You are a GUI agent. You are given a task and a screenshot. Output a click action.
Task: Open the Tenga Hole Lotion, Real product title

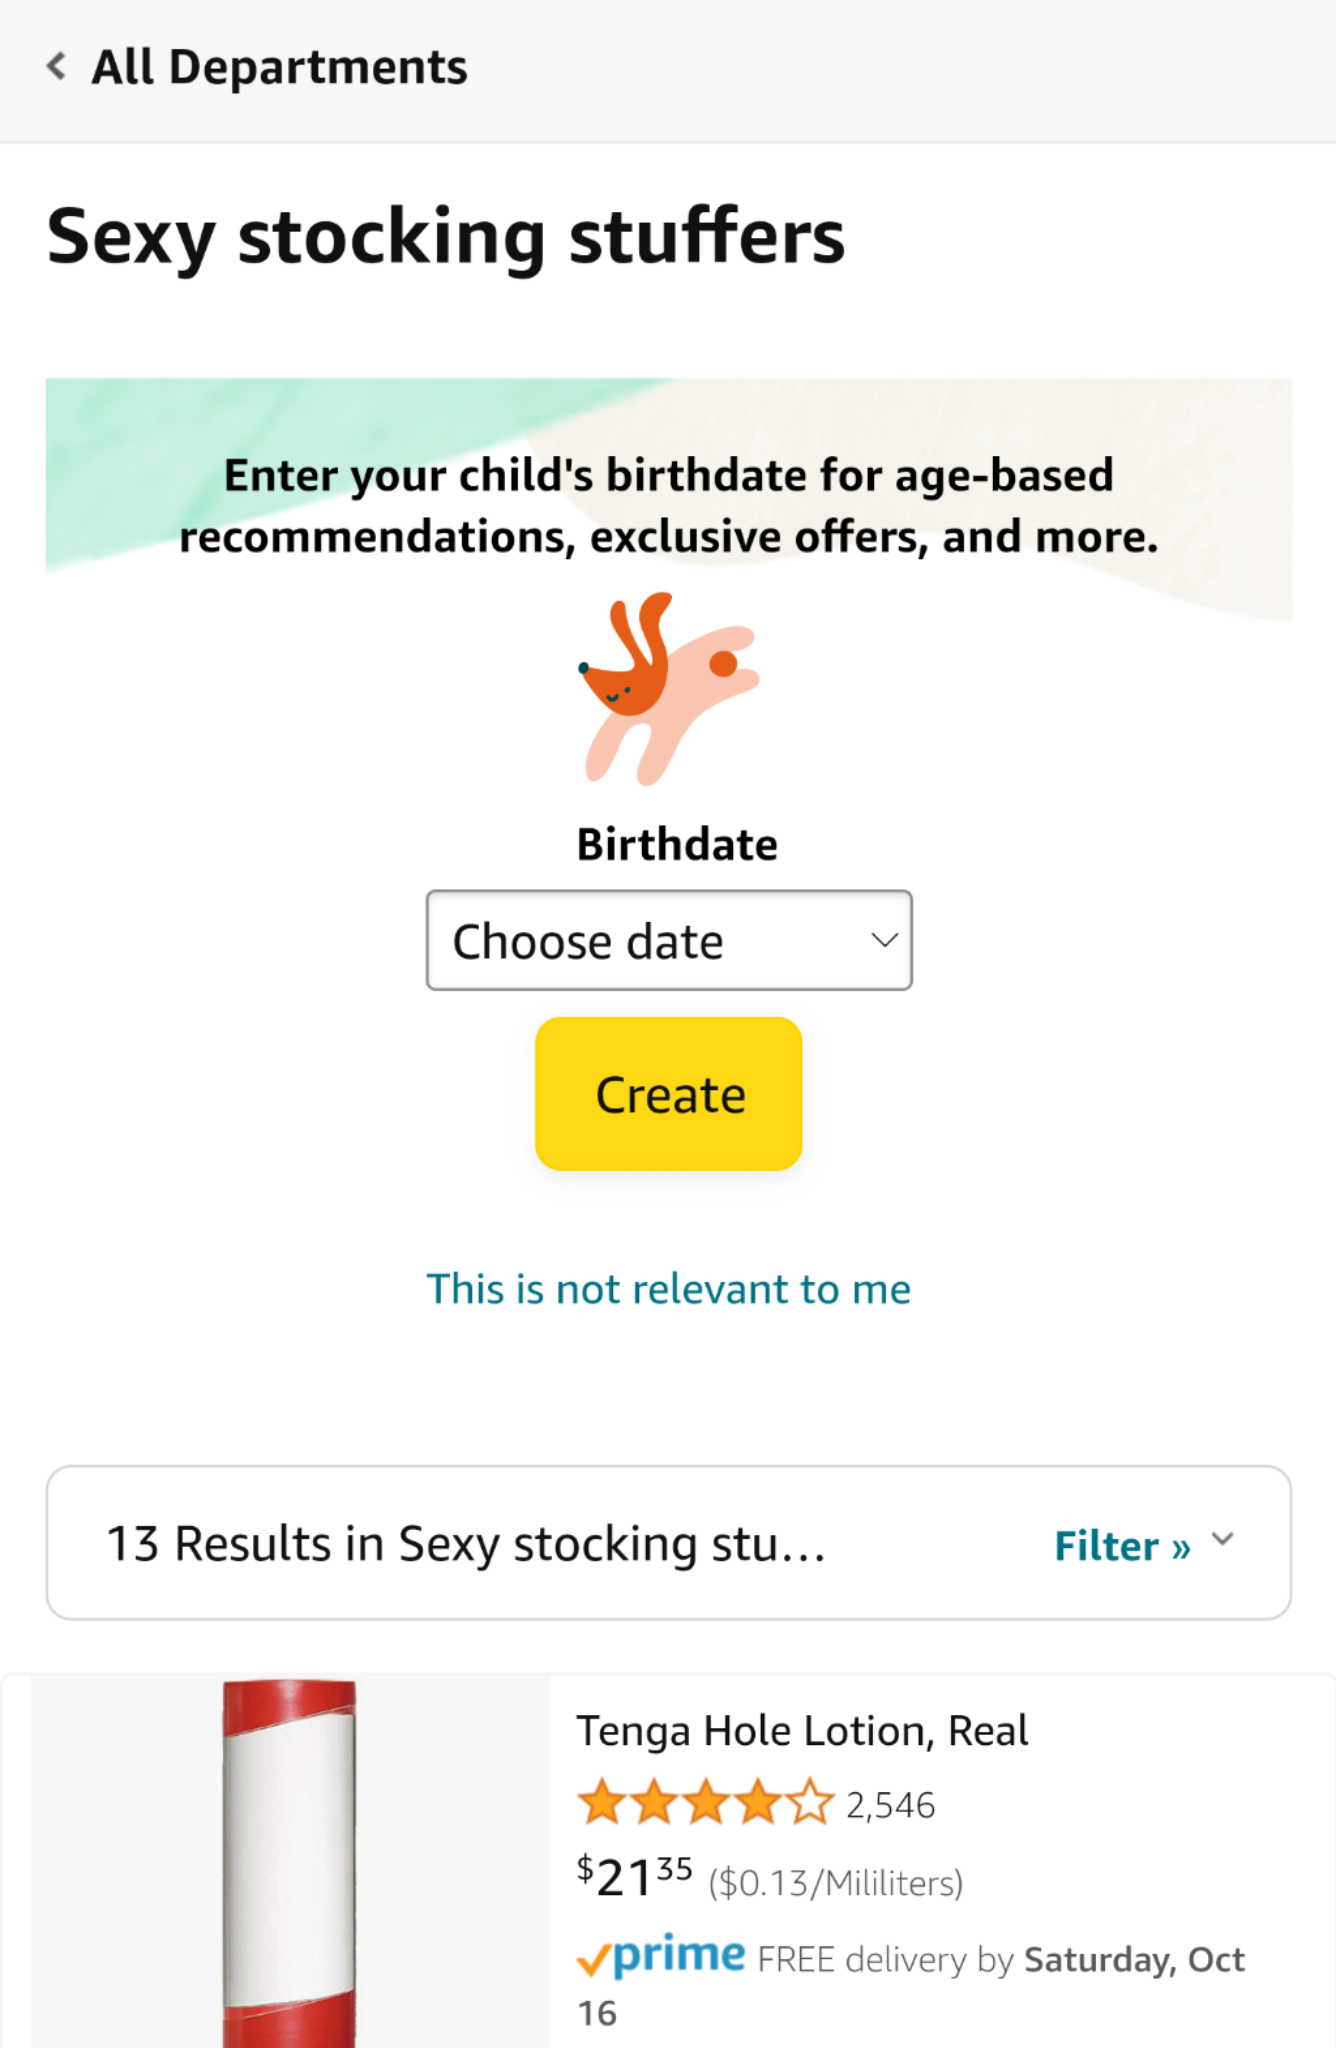click(x=802, y=1729)
